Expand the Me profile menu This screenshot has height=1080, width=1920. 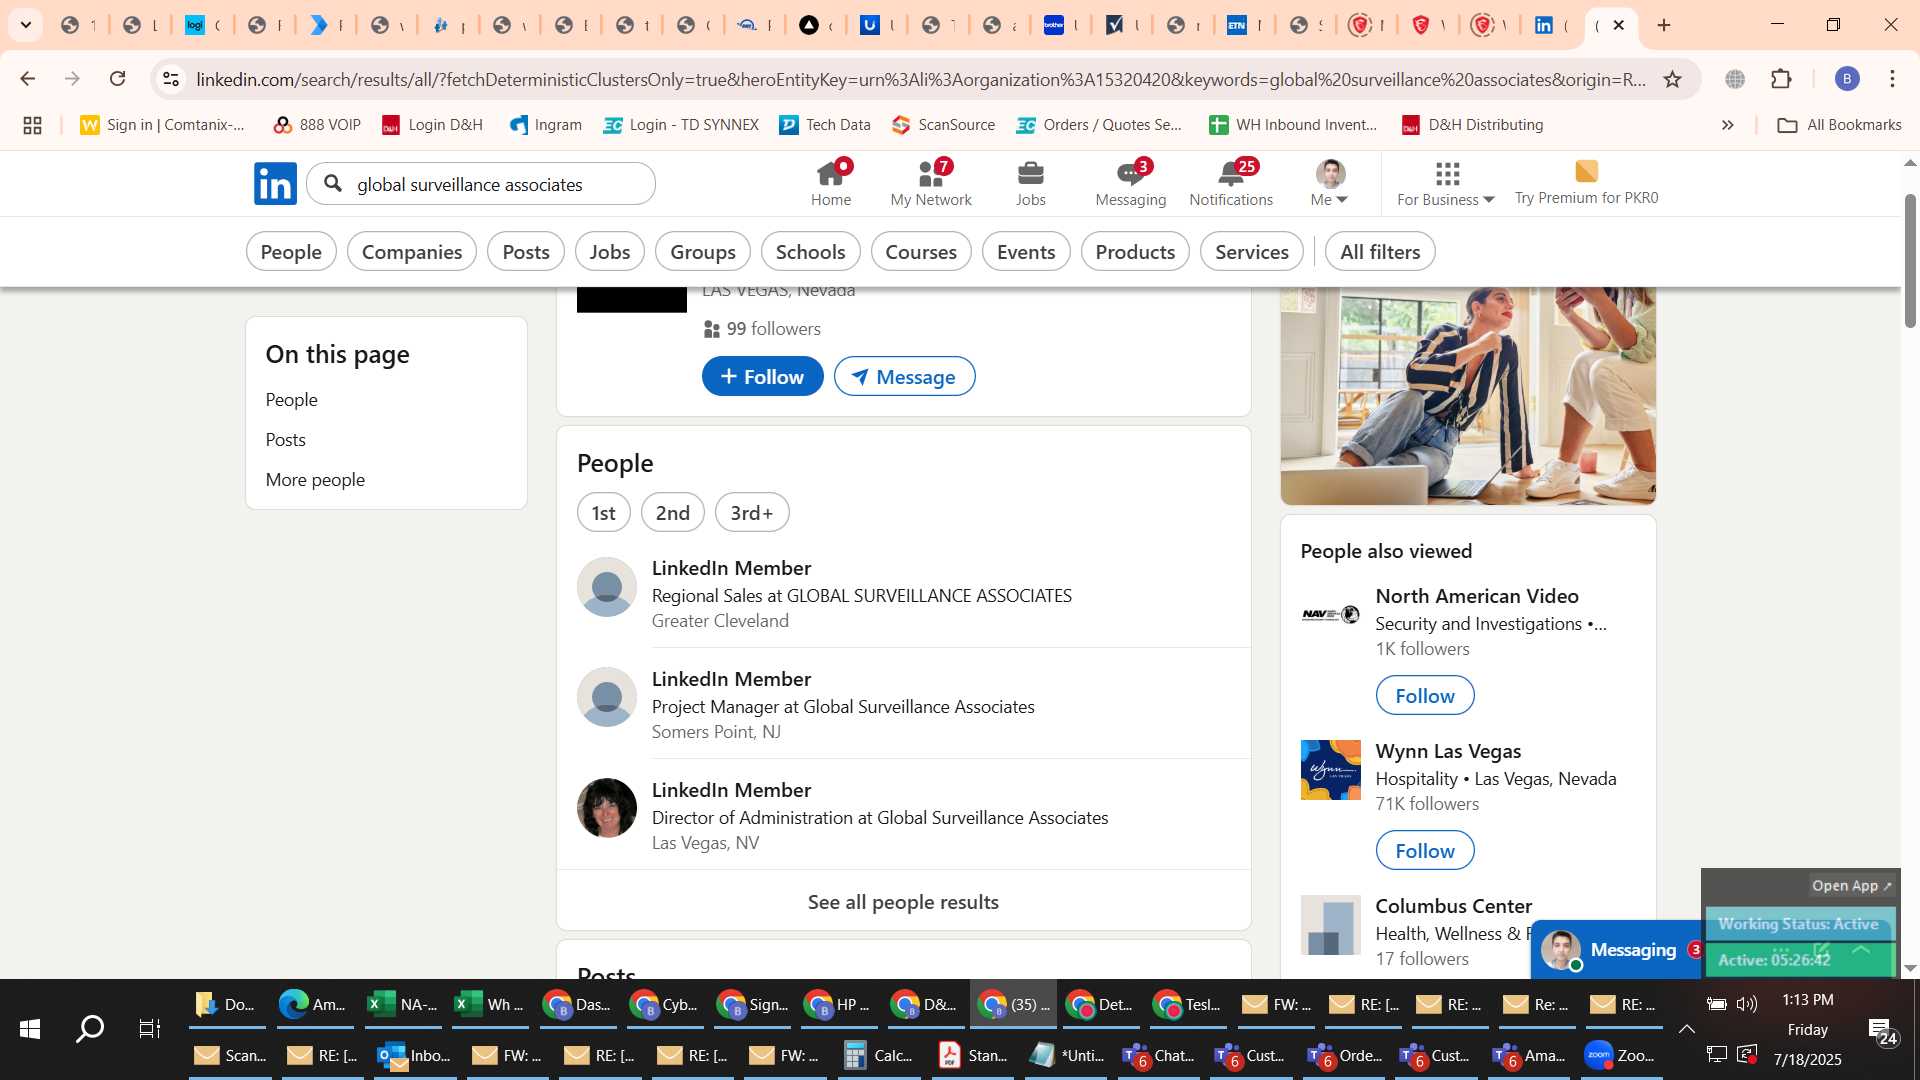(x=1330, y=184)
